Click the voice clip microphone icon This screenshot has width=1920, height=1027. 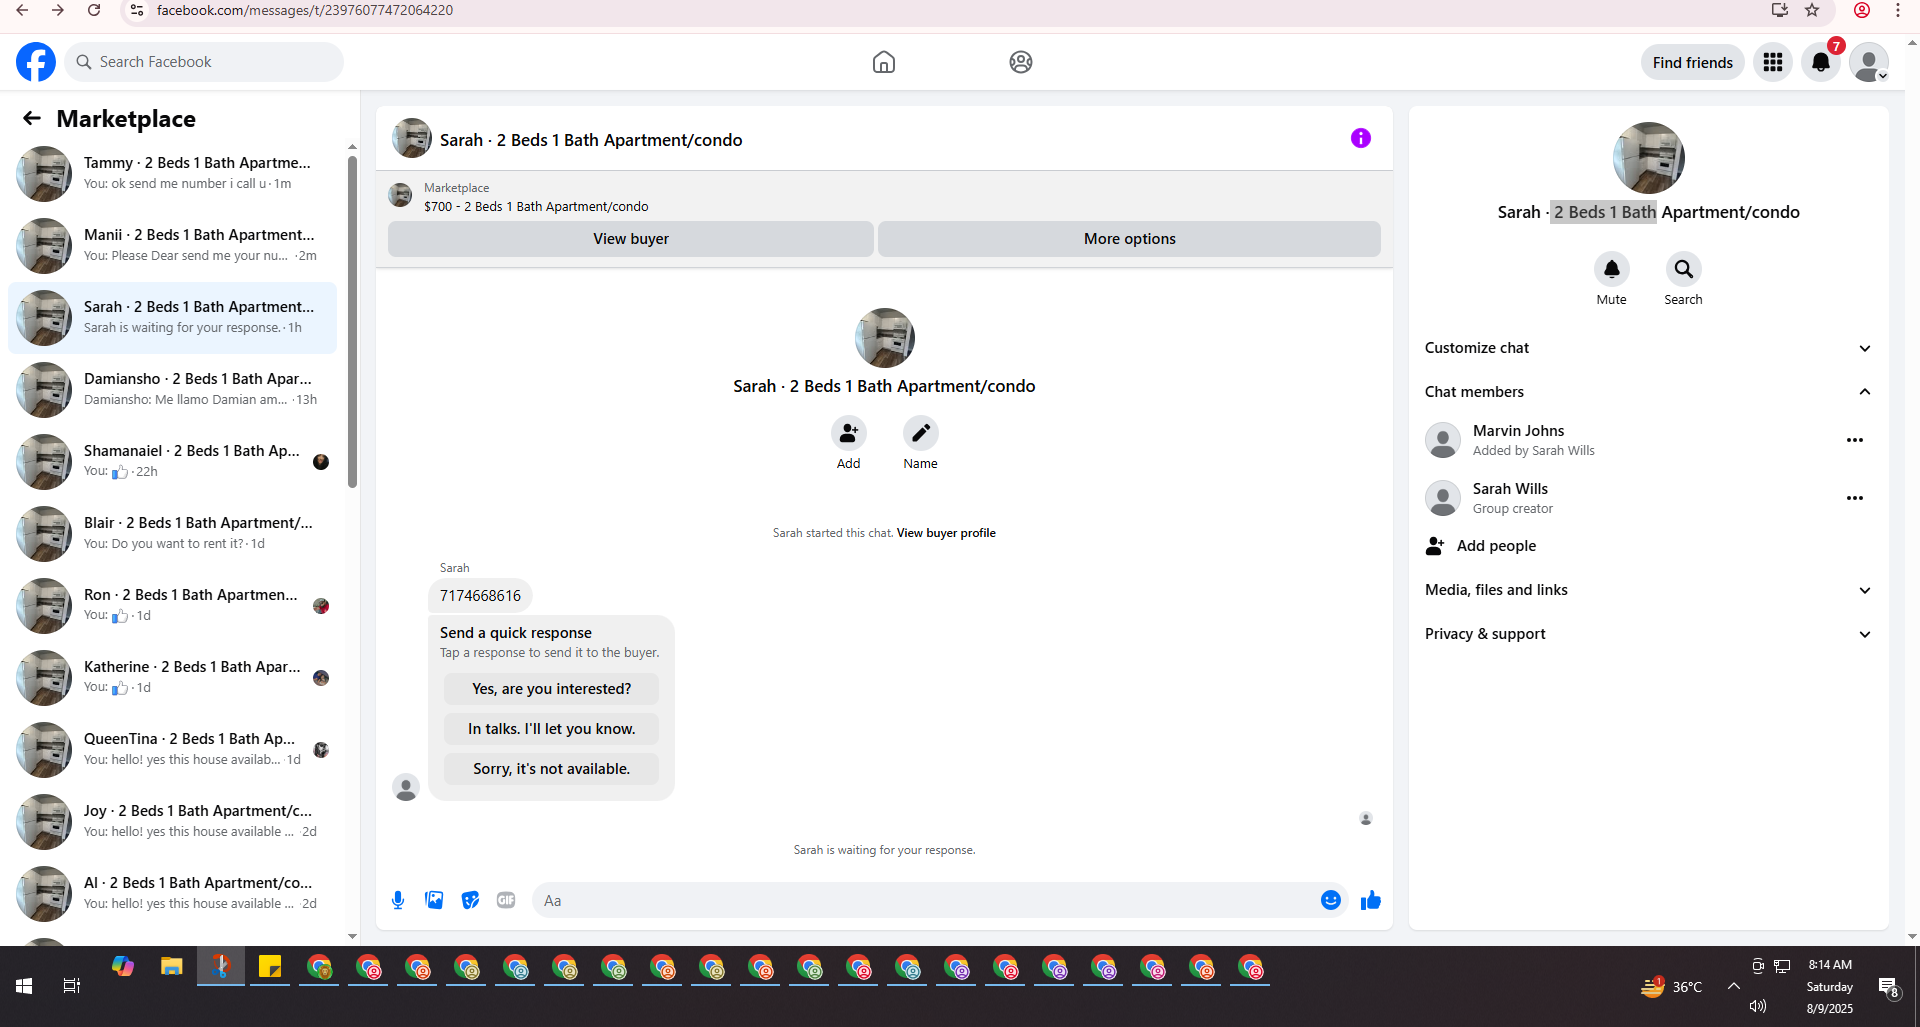(x=398, y=900)
